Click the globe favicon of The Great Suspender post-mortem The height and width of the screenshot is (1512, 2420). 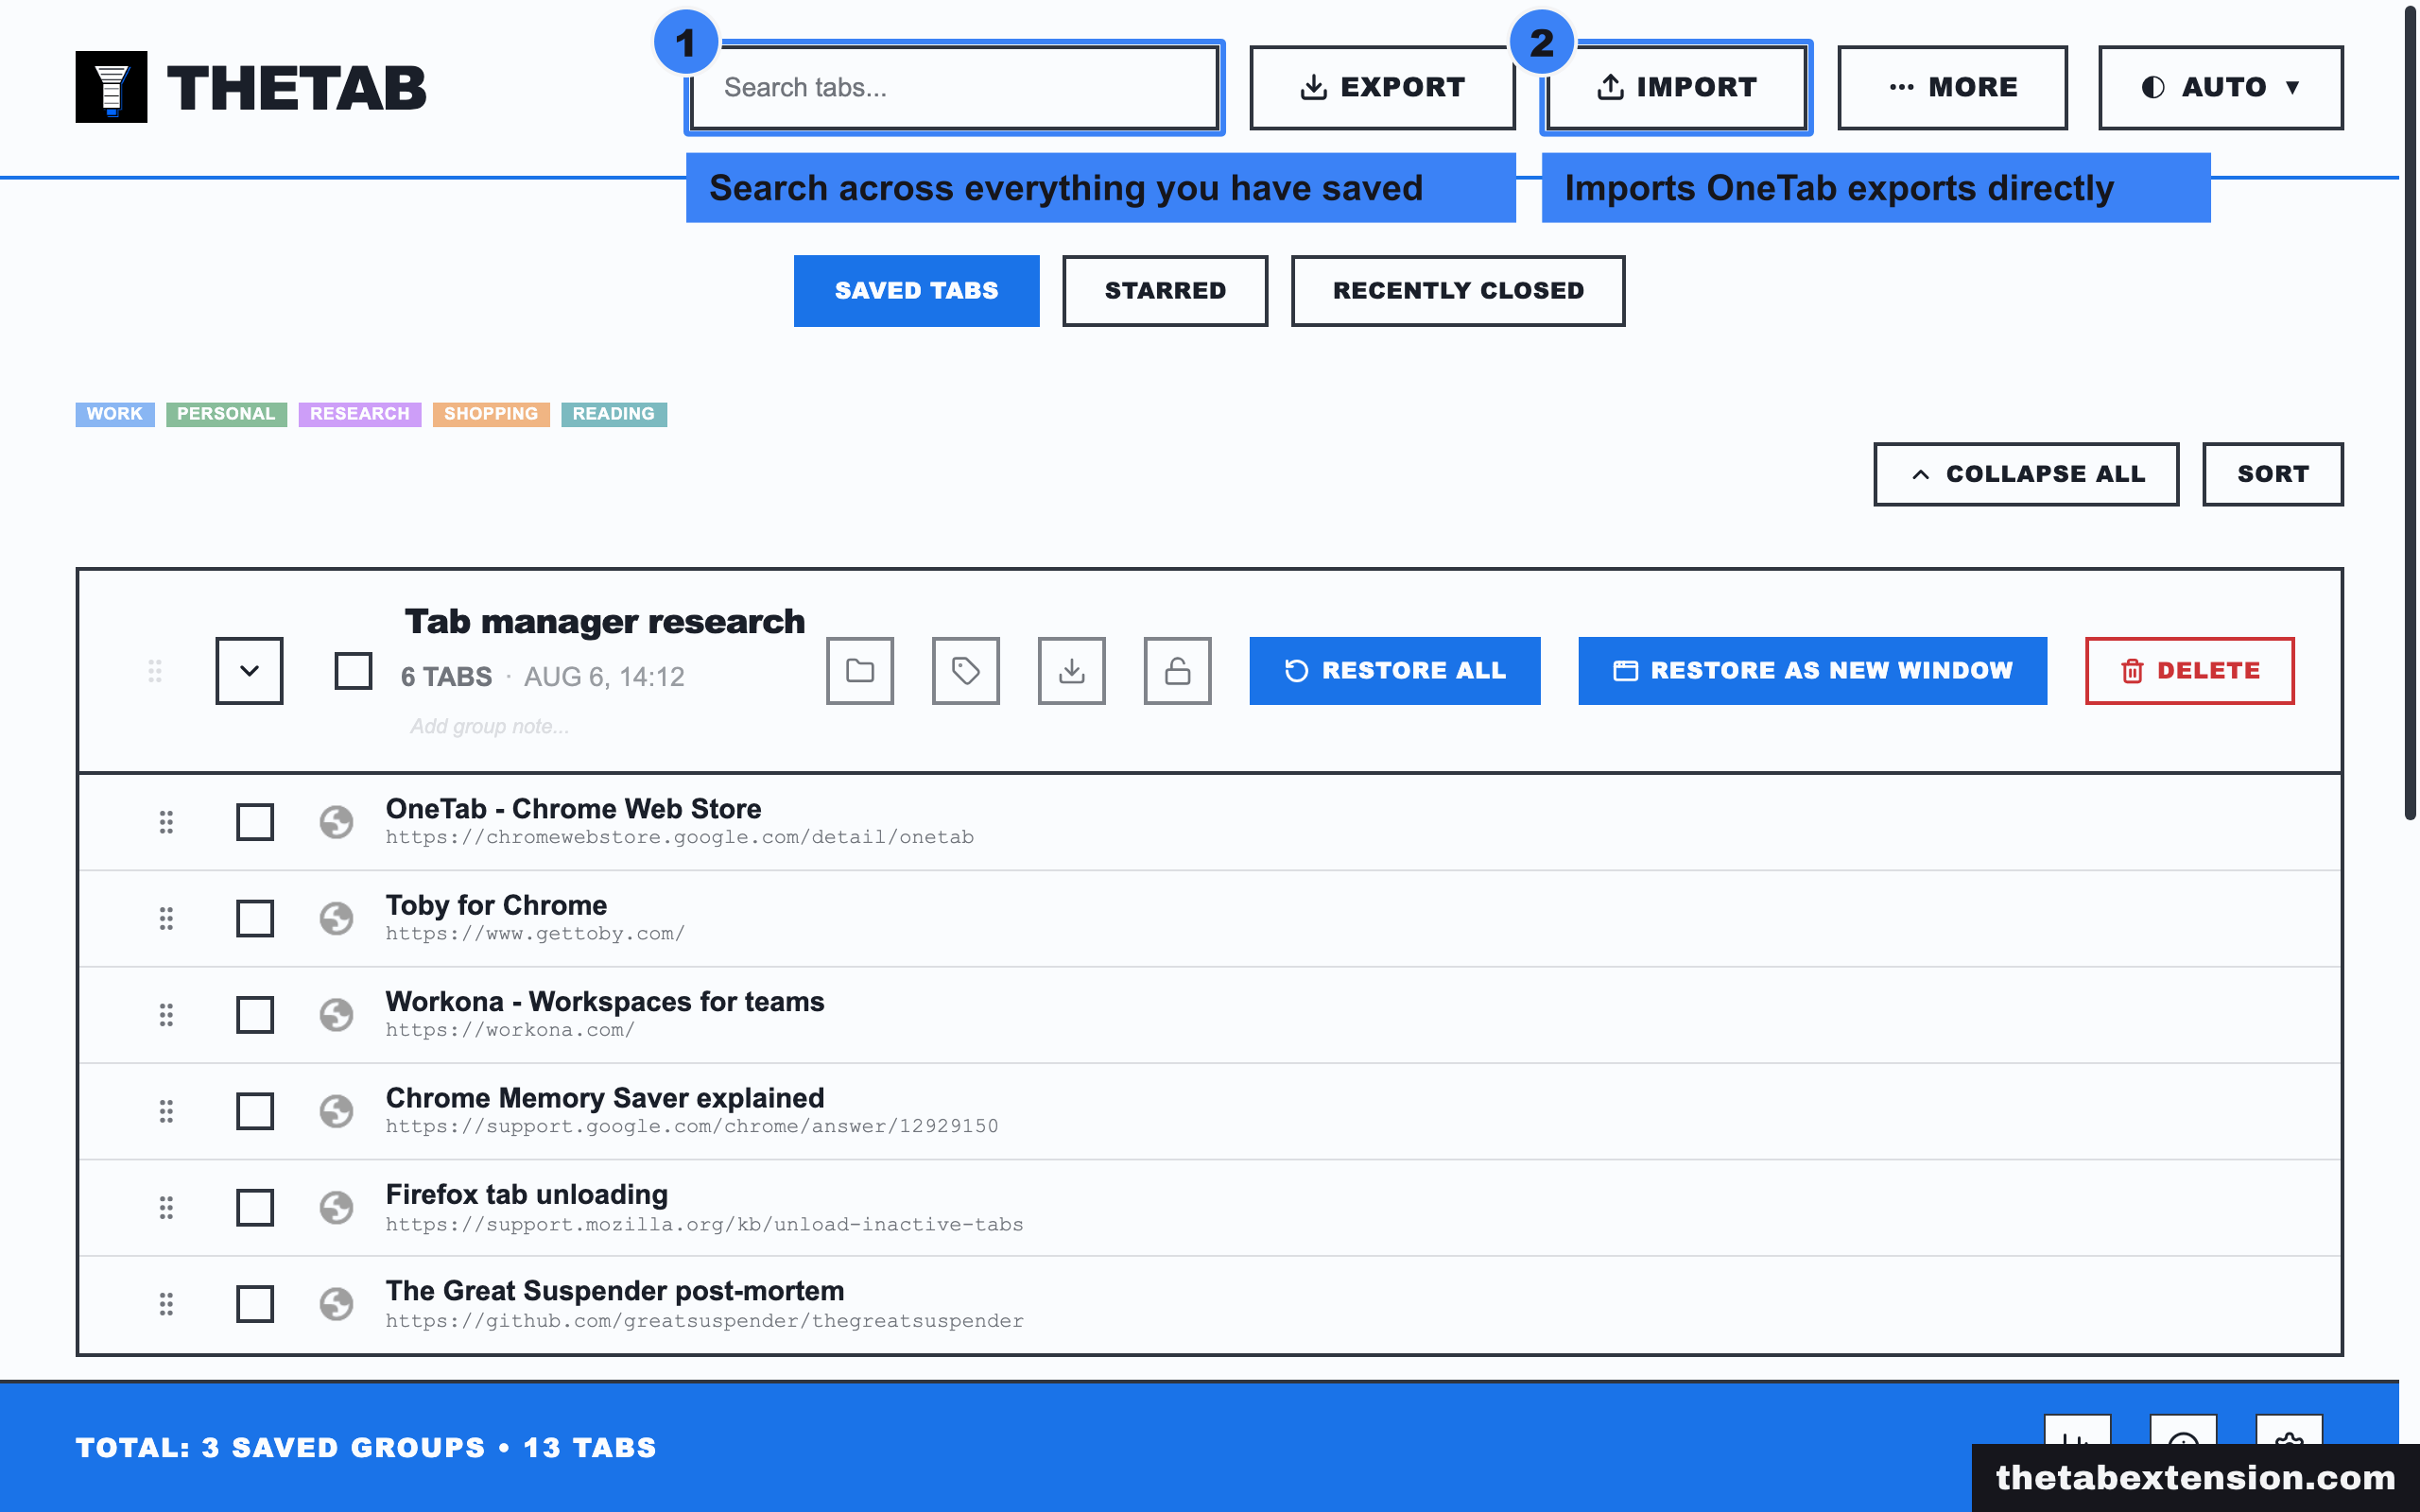pyautogui.click(x=336, y=1304)
